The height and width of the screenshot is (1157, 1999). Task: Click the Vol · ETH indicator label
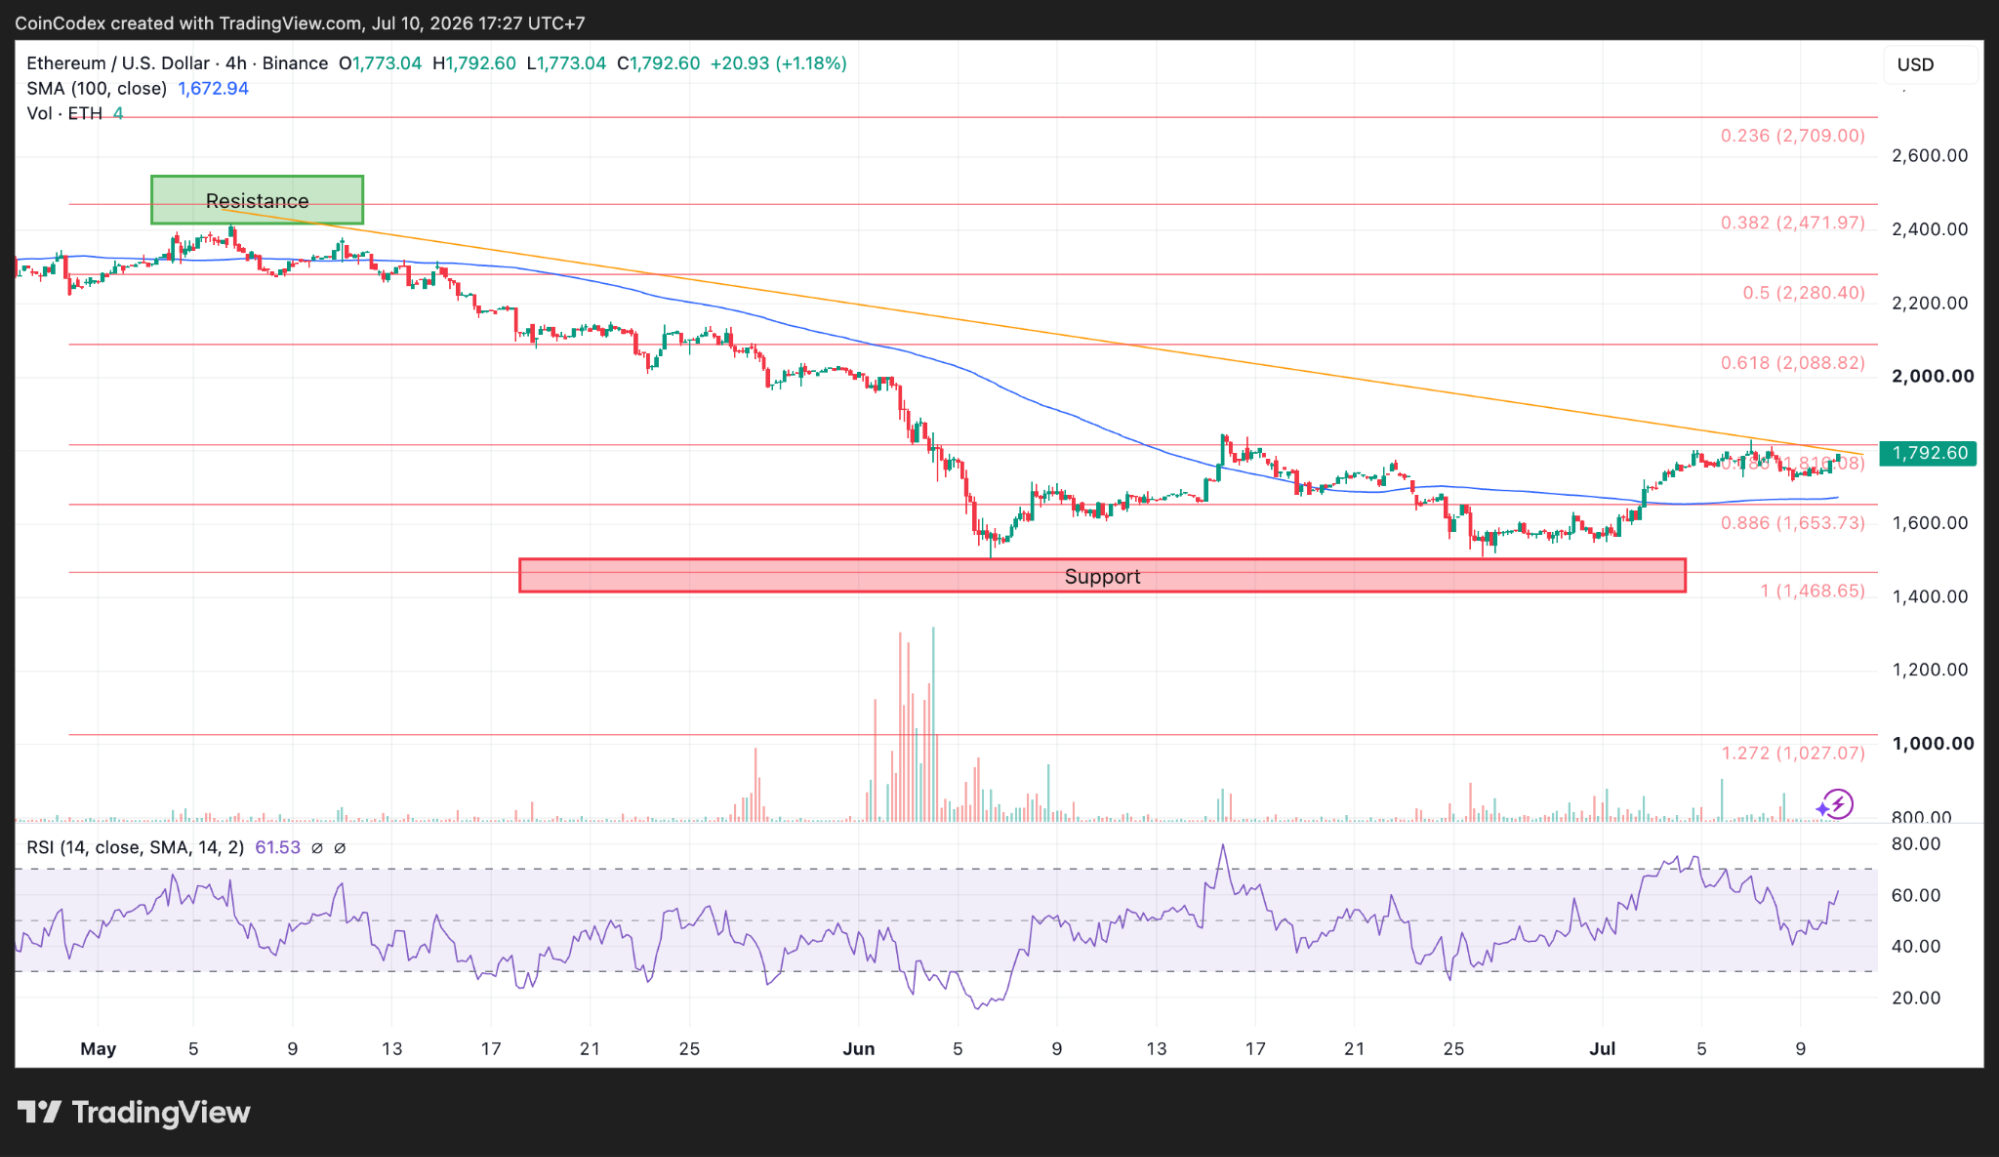(x=64, y=113)
